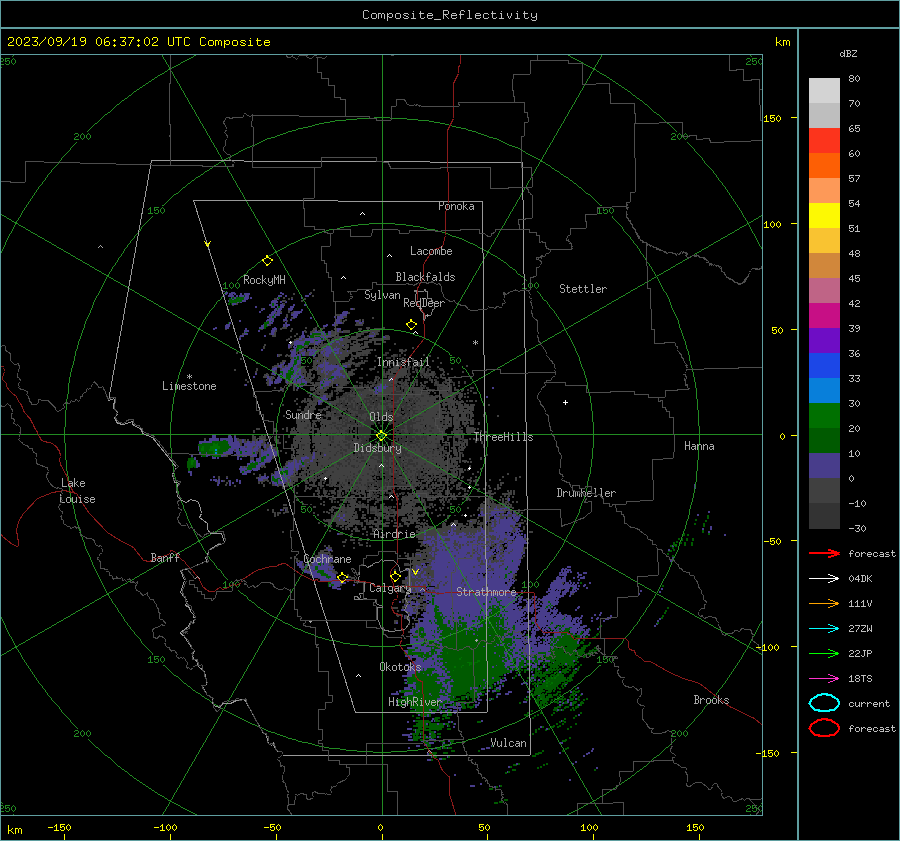Select the light gray 70–80 dBZ swatch
Screen dimensions: 900x841
click(824, 91)
